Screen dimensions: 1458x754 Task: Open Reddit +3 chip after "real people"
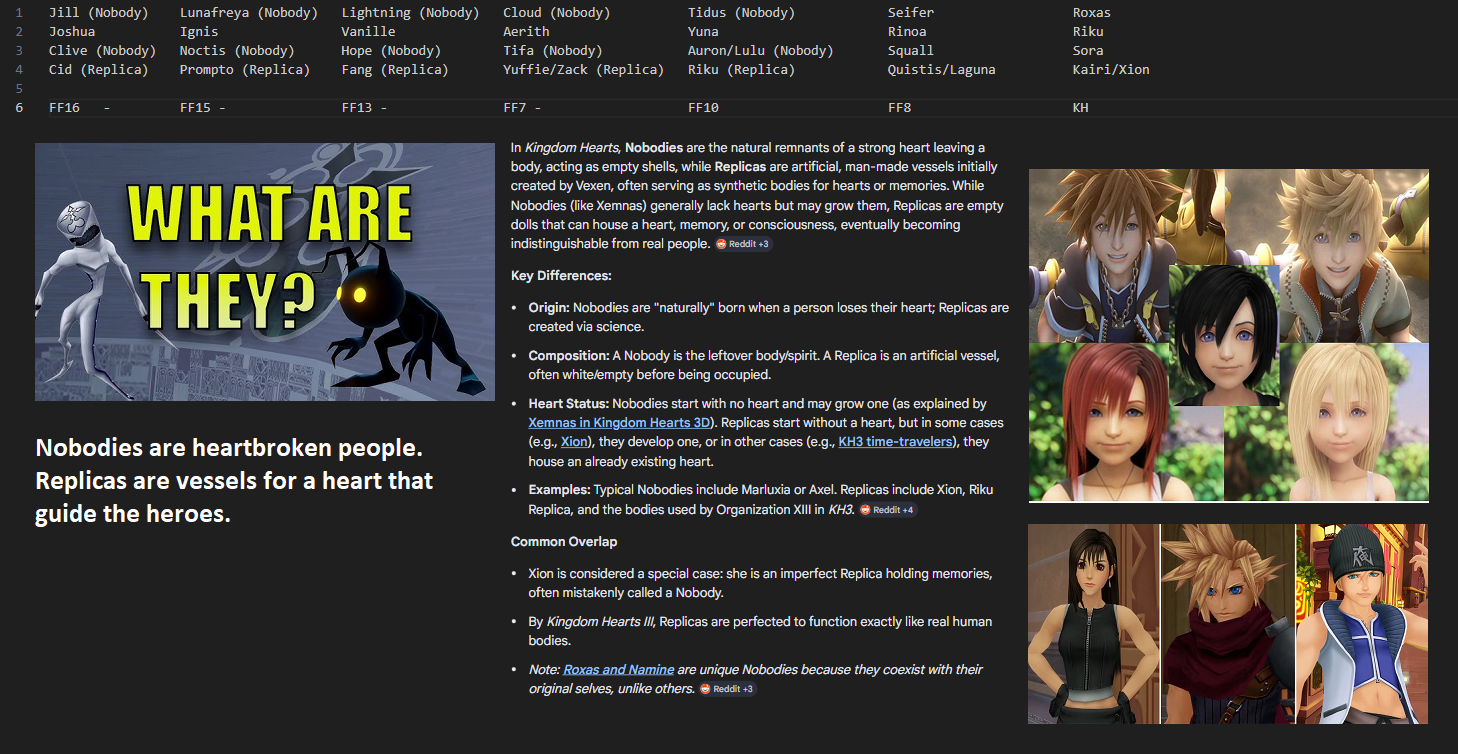pos(743,244)
